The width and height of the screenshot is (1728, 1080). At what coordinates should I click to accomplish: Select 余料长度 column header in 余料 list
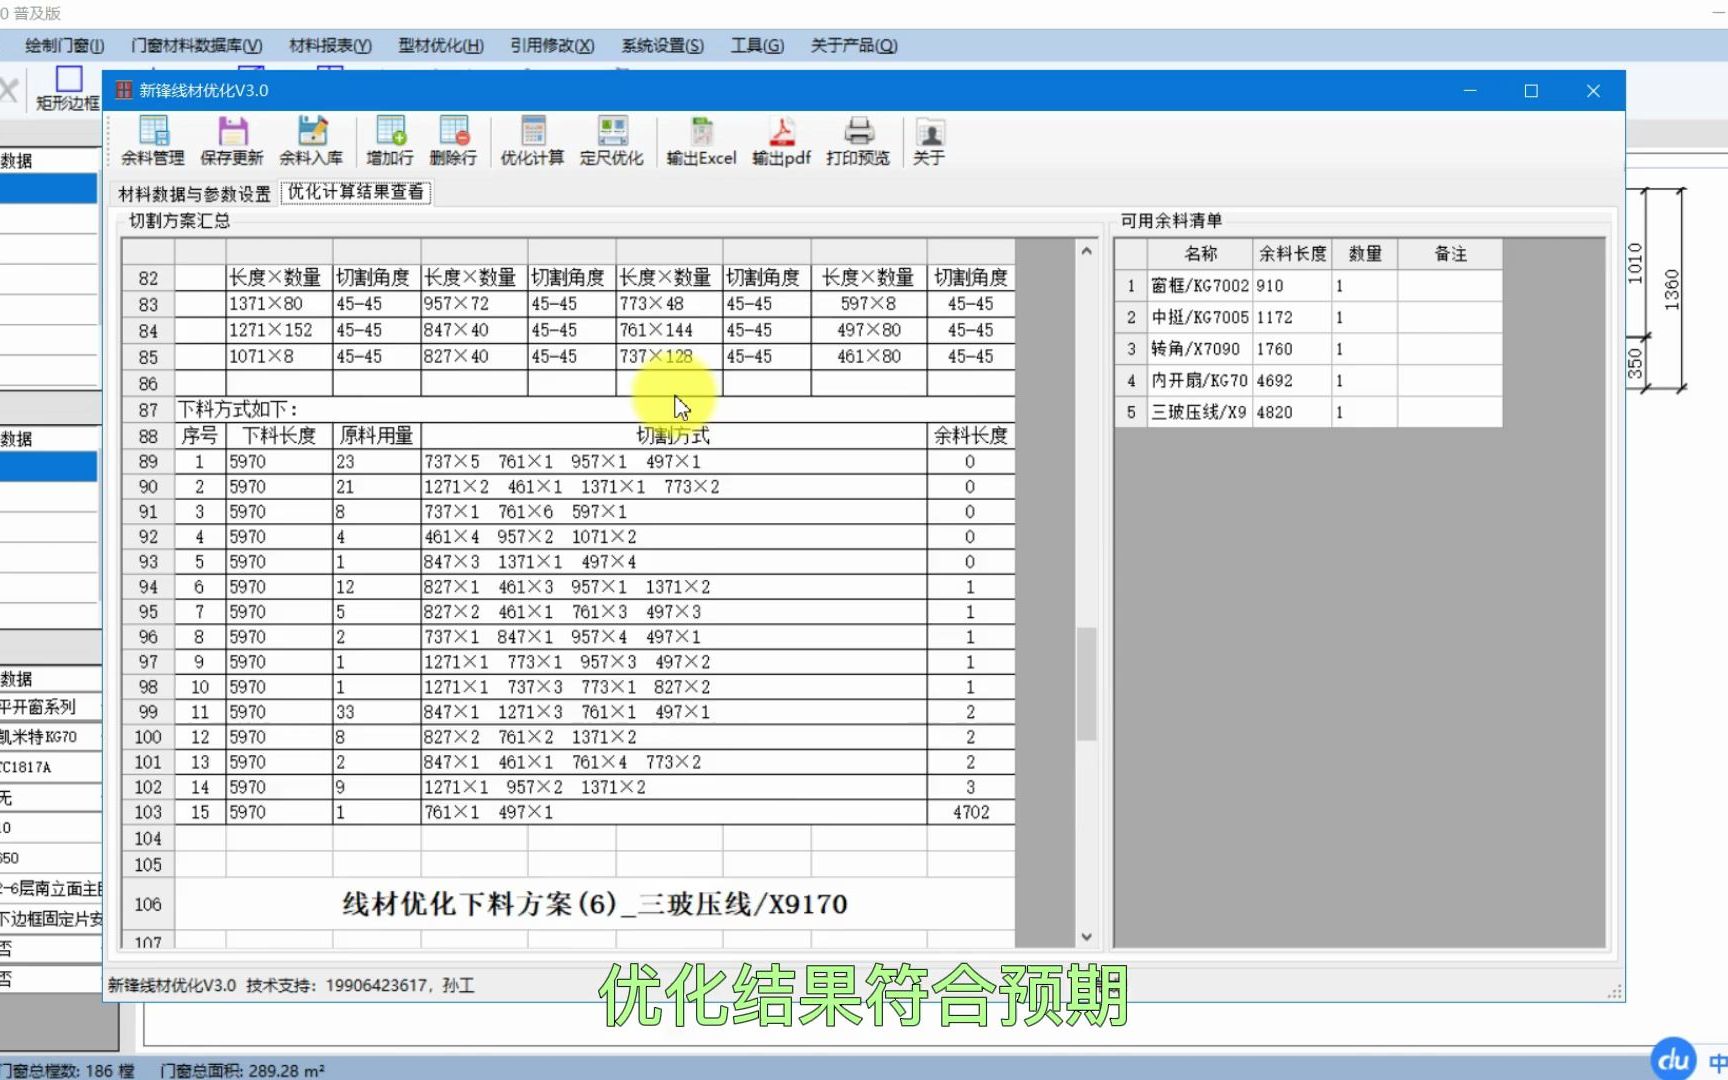click(x=1292, y=254)
